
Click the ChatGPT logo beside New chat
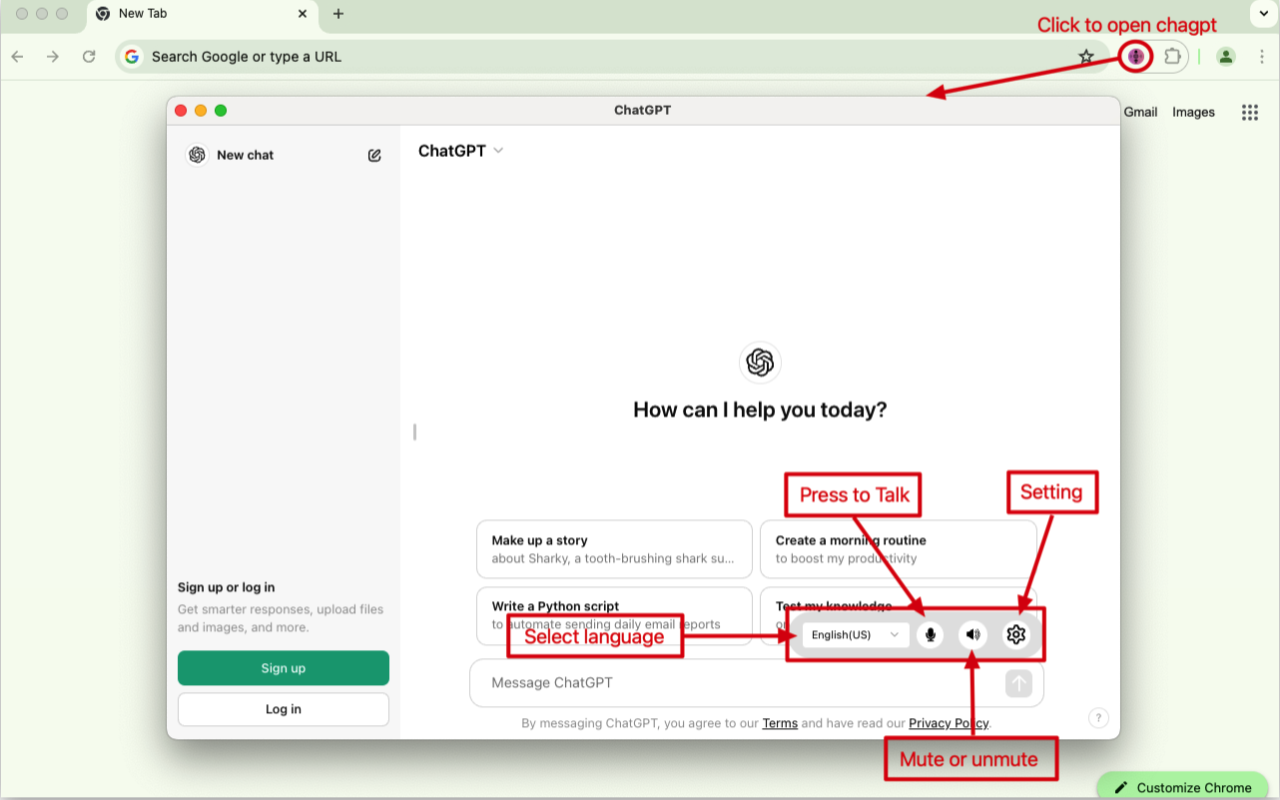(x=197, y=155)
